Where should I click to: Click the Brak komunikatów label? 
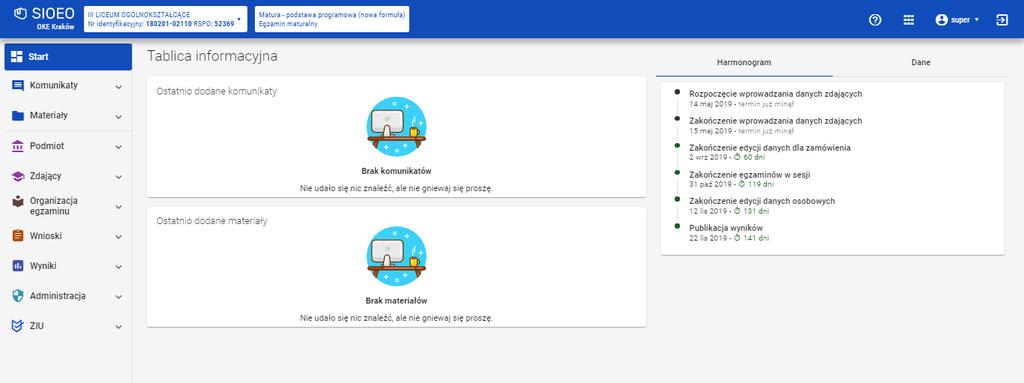pyautogui.click(x=396, y=171)
